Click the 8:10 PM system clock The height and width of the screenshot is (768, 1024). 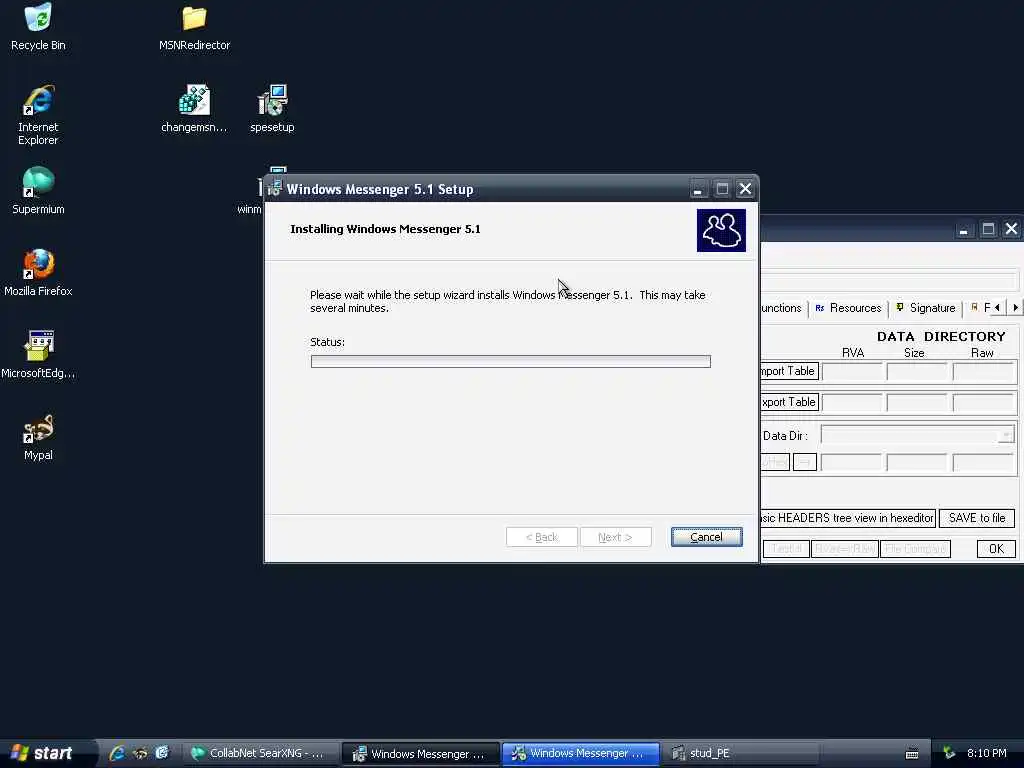(x=987, y=753)
